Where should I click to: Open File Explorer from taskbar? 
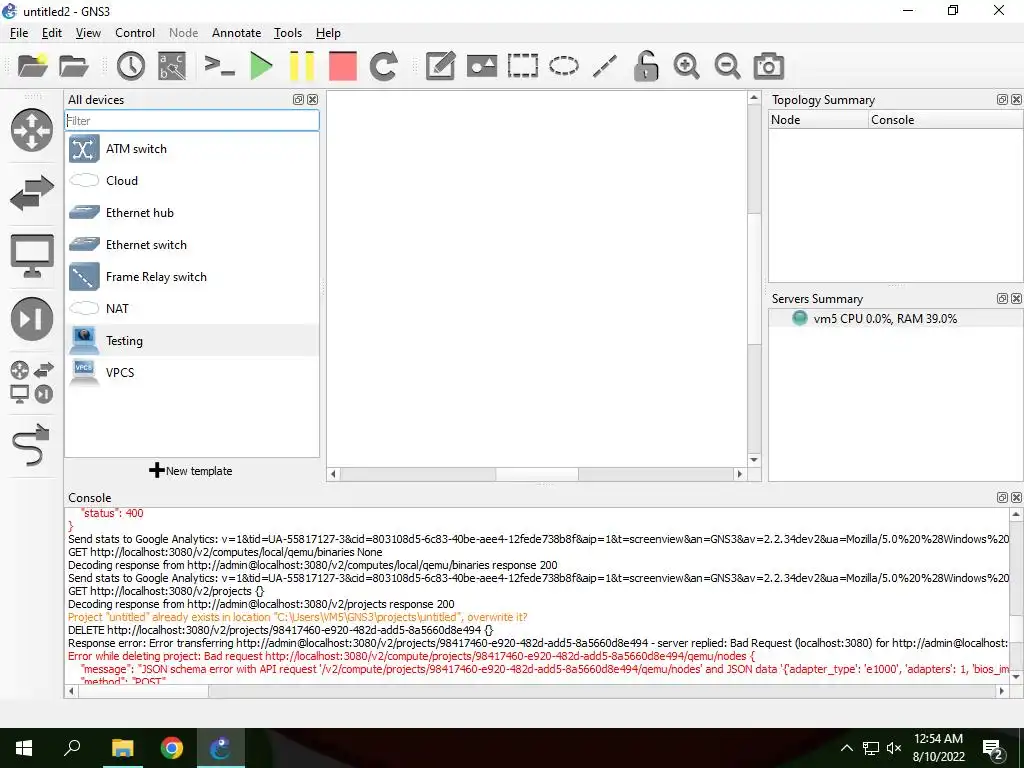[x=122, y=748]
